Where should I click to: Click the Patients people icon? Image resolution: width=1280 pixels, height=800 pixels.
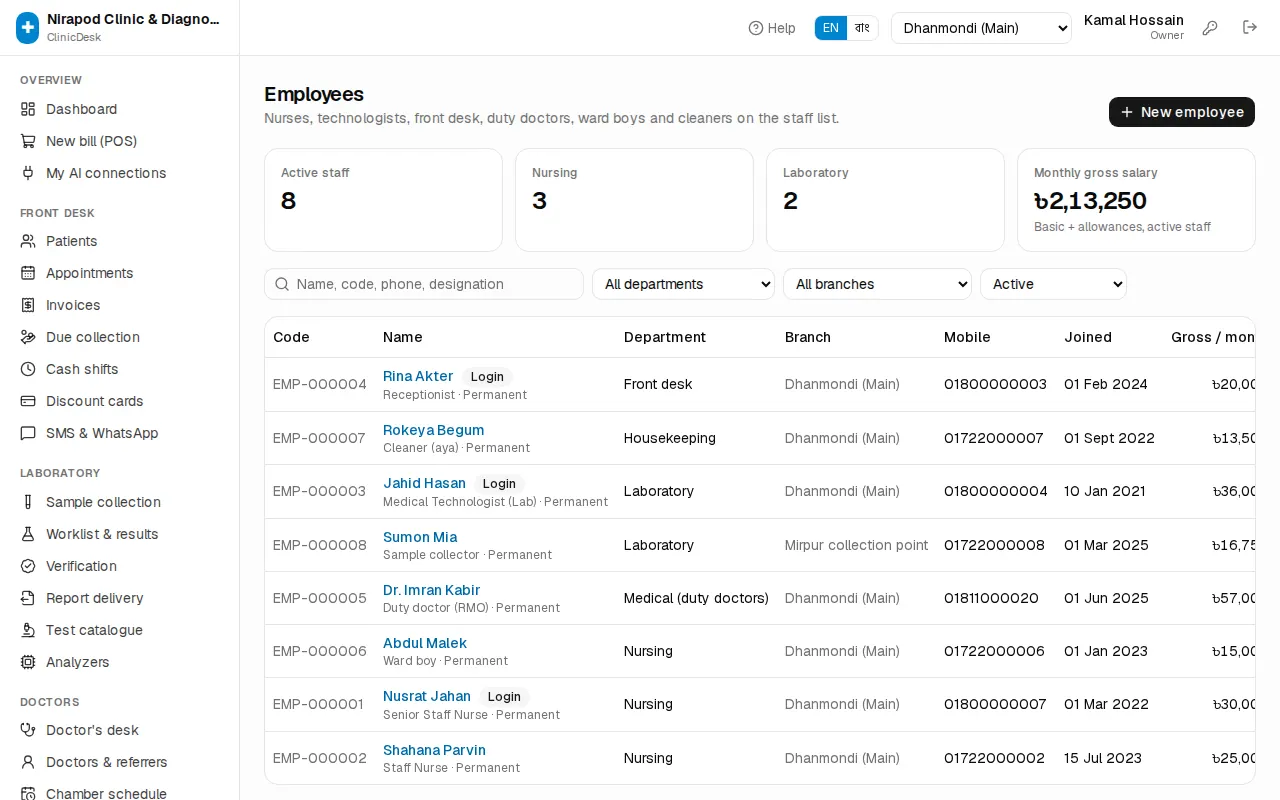tap(28, 241)
